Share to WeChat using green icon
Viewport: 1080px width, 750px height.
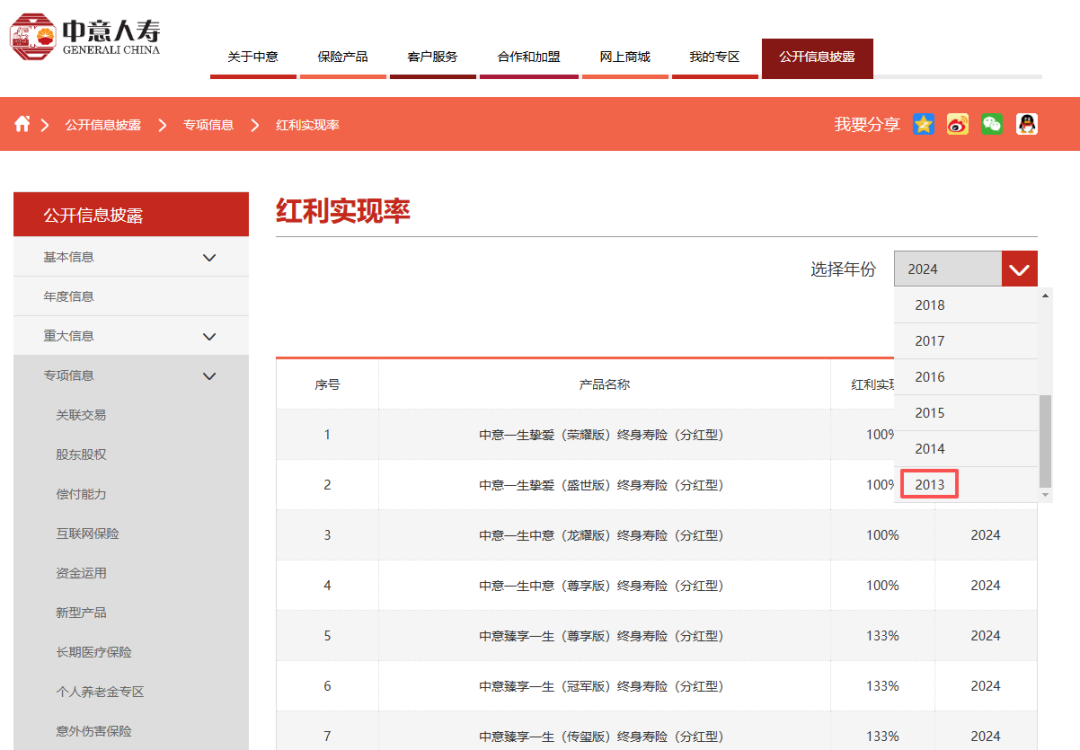pos(992,124)
